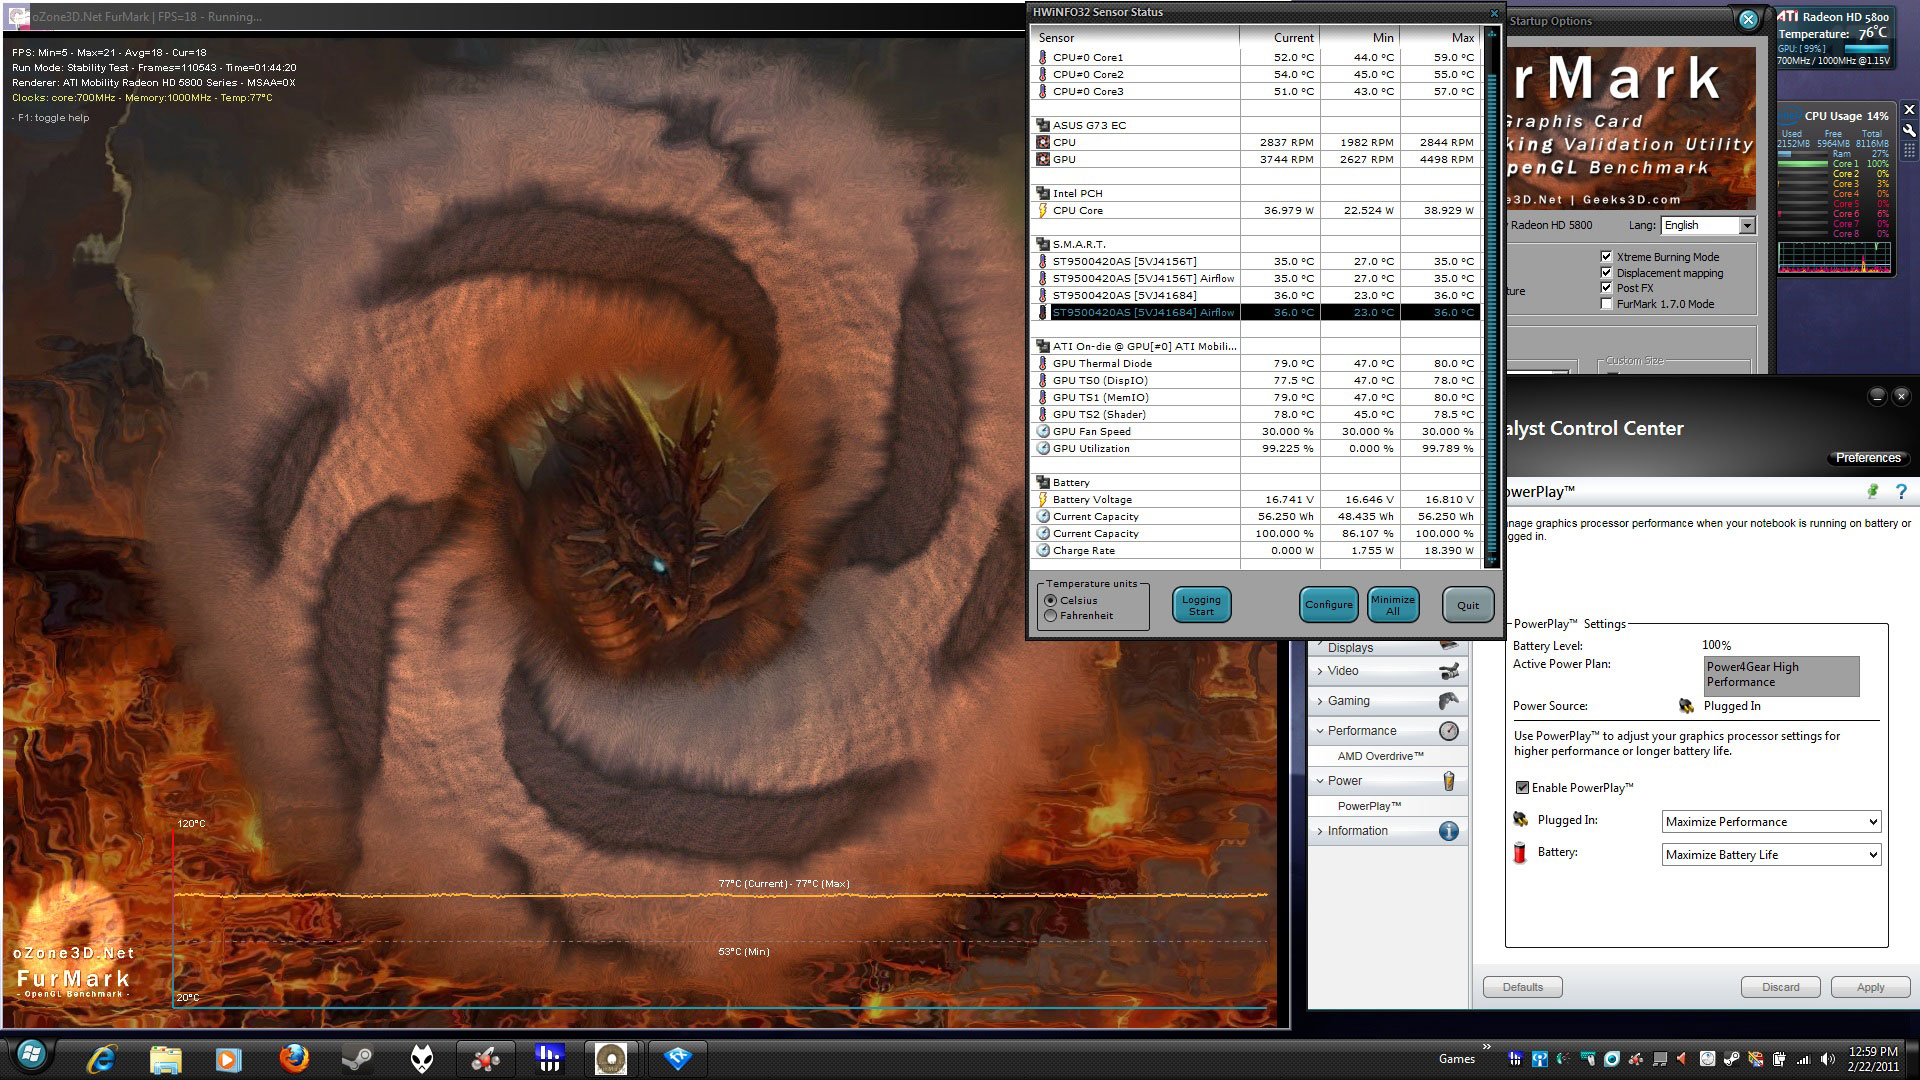Click the Catalyst help question mark icon
This screenshot has height=1080, width=1920.
1901,492
